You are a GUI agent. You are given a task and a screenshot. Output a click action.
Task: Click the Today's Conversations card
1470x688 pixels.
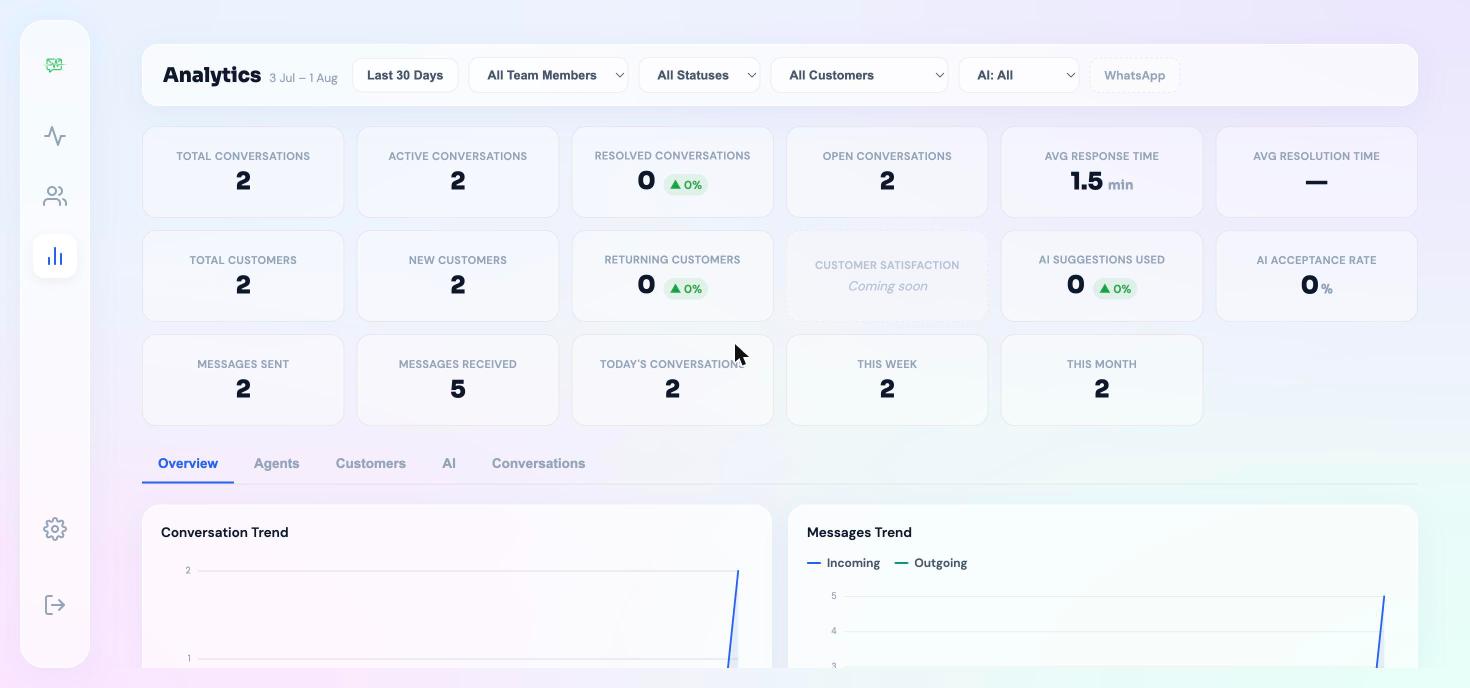[672, 380]
